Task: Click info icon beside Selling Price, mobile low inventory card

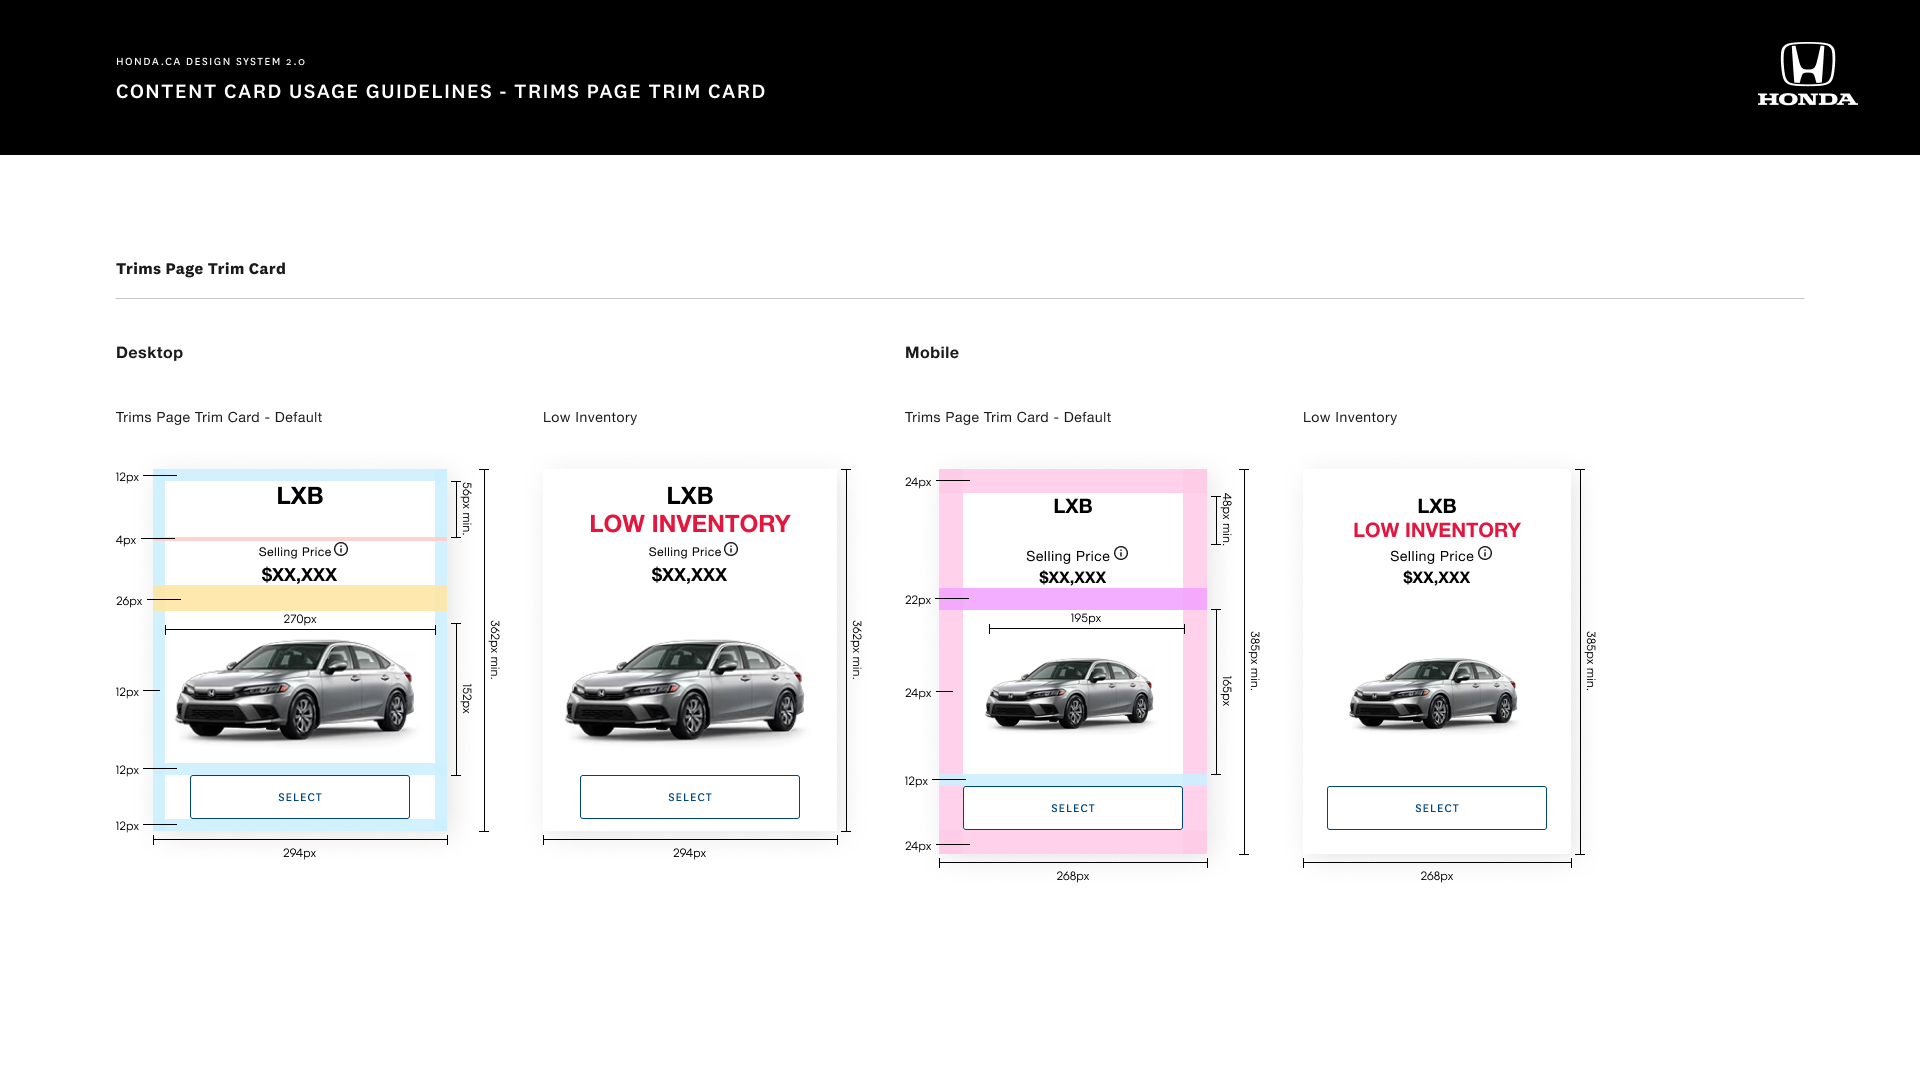Action: click(x=1485, y=553)
